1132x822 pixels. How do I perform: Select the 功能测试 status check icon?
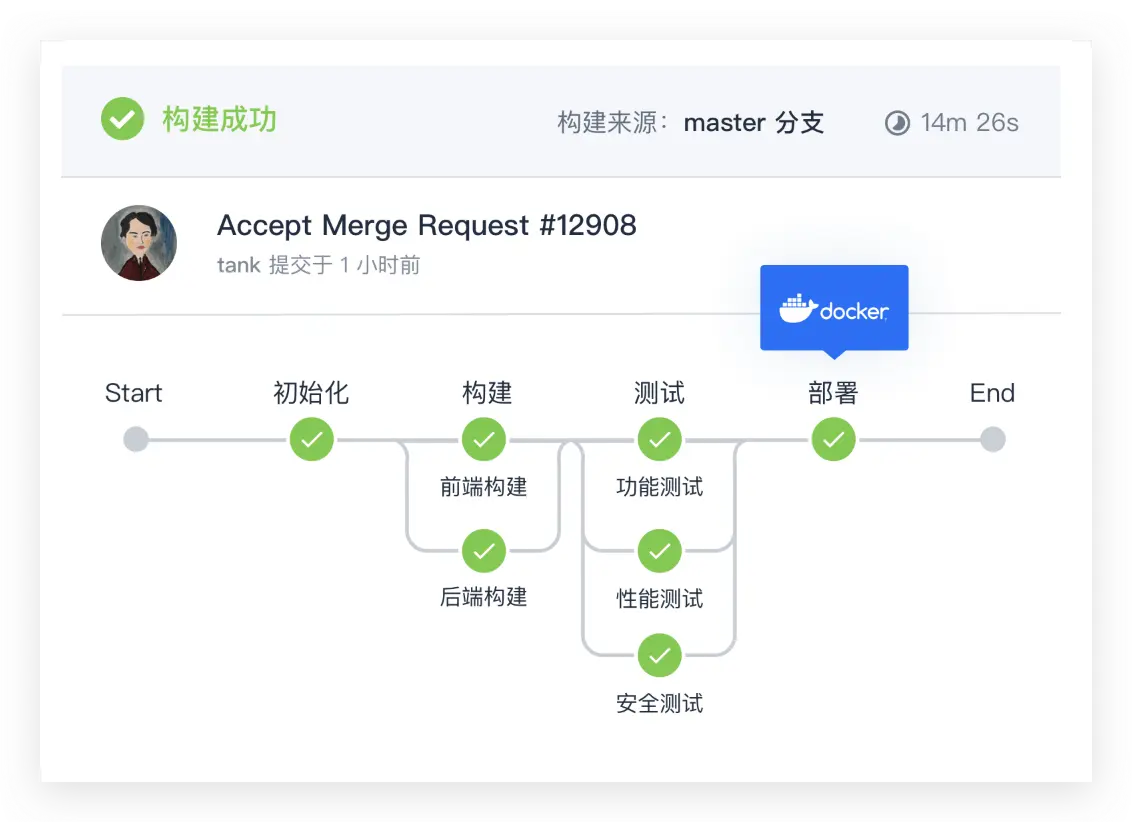point(659,439)
